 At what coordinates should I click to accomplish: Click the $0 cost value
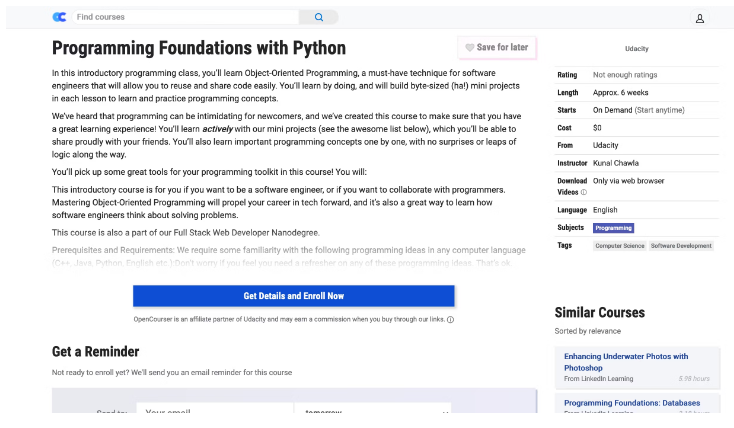[597, 128]
